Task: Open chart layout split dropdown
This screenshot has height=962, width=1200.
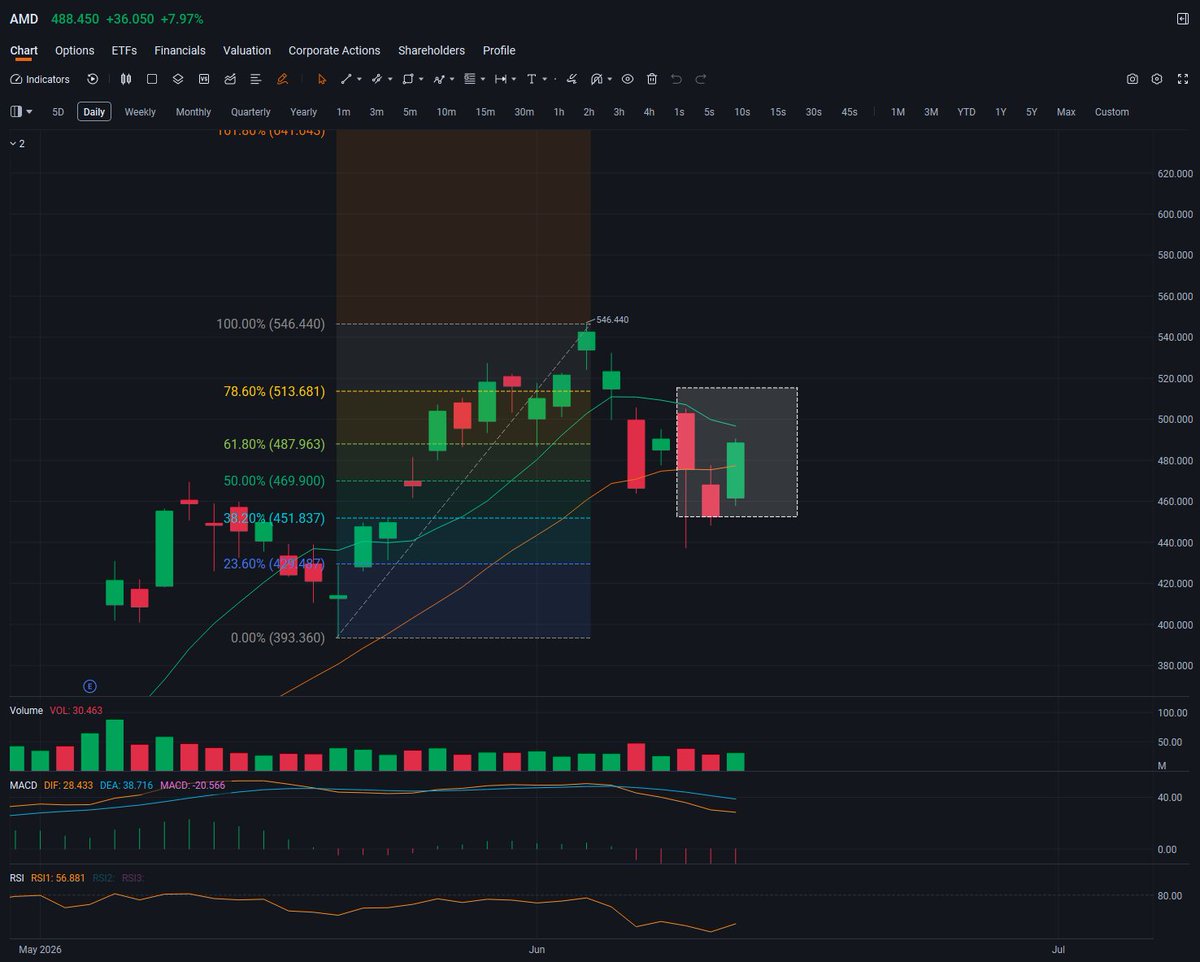Action: pyautogui.click(x=22, y=112)
